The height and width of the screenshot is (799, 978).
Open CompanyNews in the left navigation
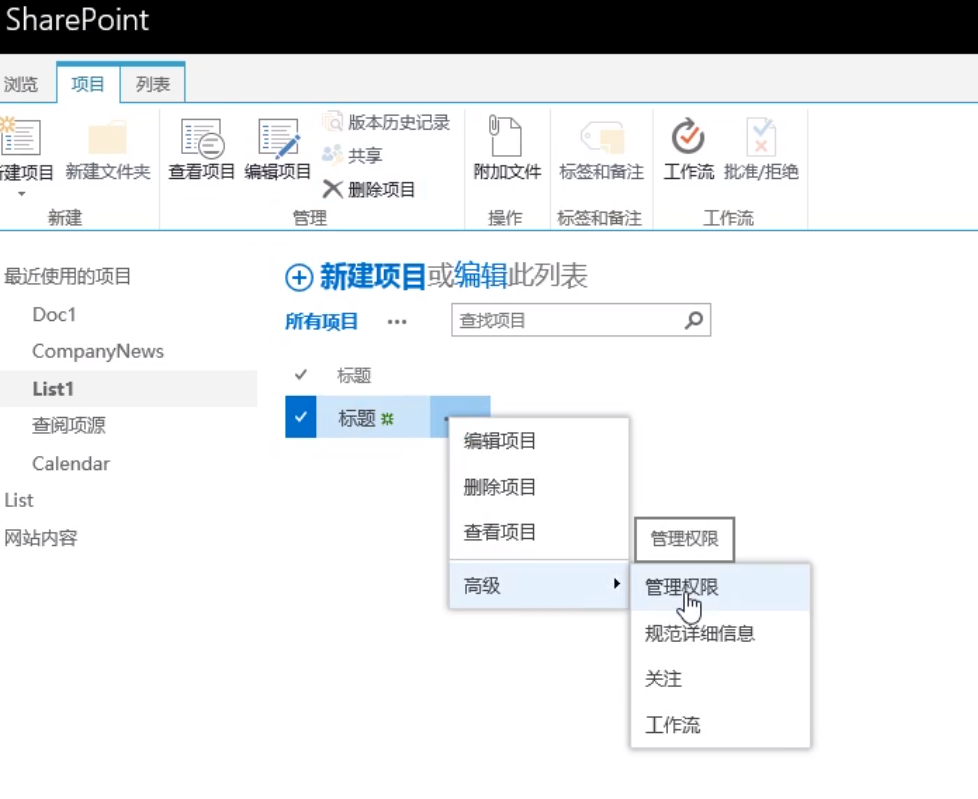(98, 351)
